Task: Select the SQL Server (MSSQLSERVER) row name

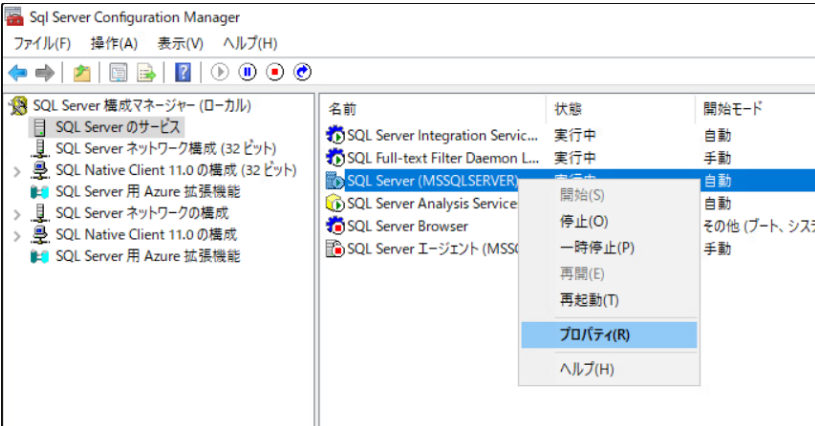Action: [x=432, y=181]
